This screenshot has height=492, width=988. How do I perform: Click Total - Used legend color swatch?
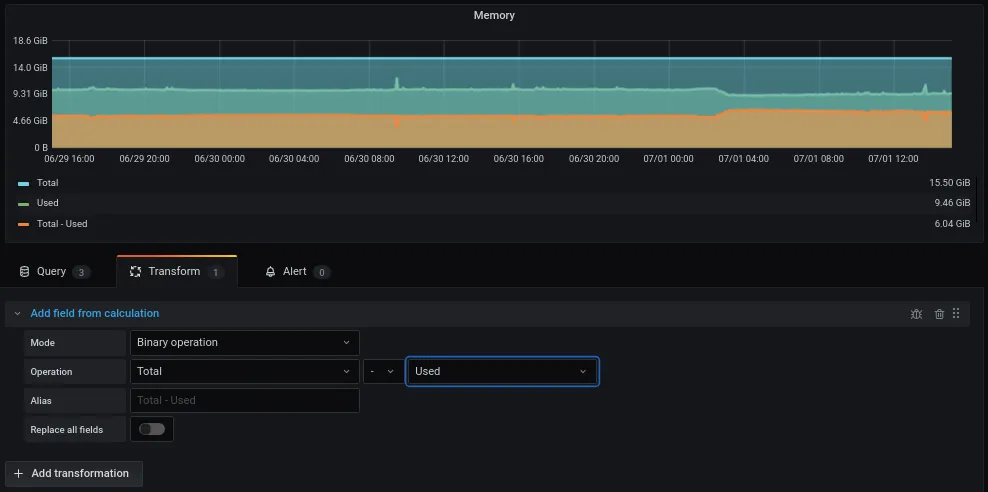point(23,225)
